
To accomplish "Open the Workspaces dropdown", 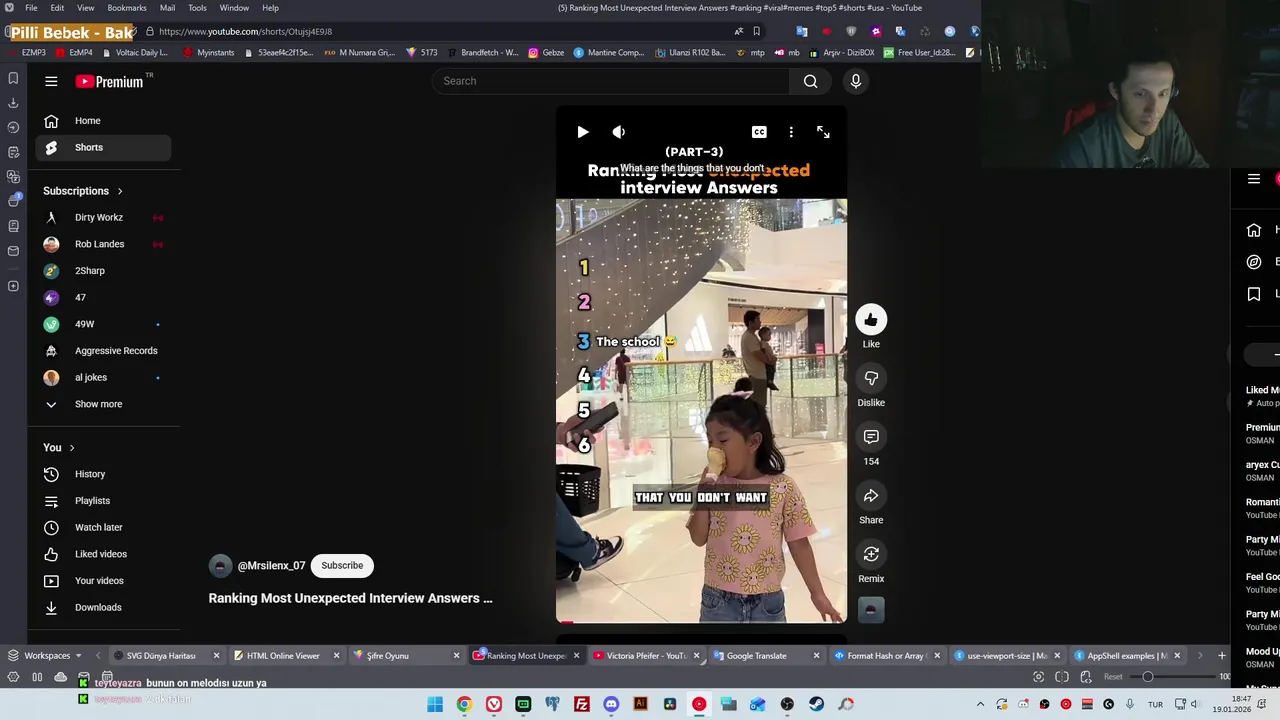I will pyautogui.click(x=47, y=656).
